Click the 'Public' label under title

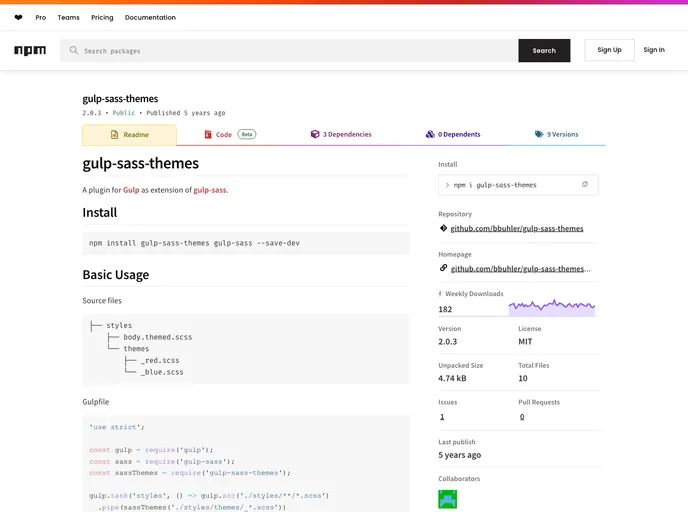pyautogui.click(x=124, y=113)
